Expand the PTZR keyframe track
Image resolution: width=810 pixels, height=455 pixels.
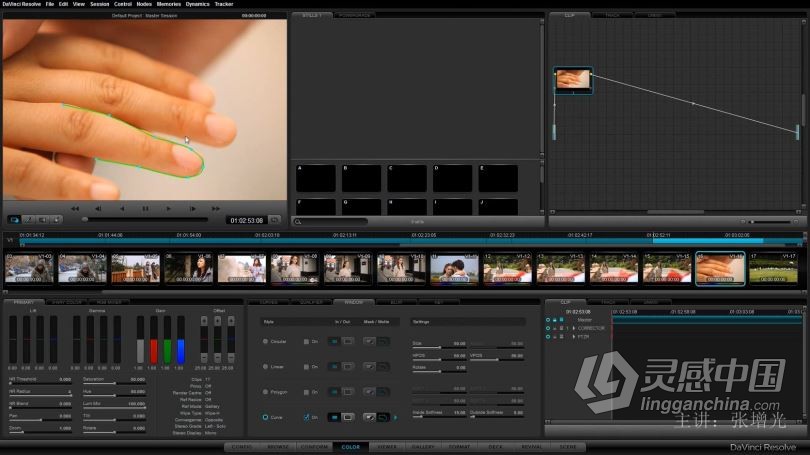pos(574,337)
